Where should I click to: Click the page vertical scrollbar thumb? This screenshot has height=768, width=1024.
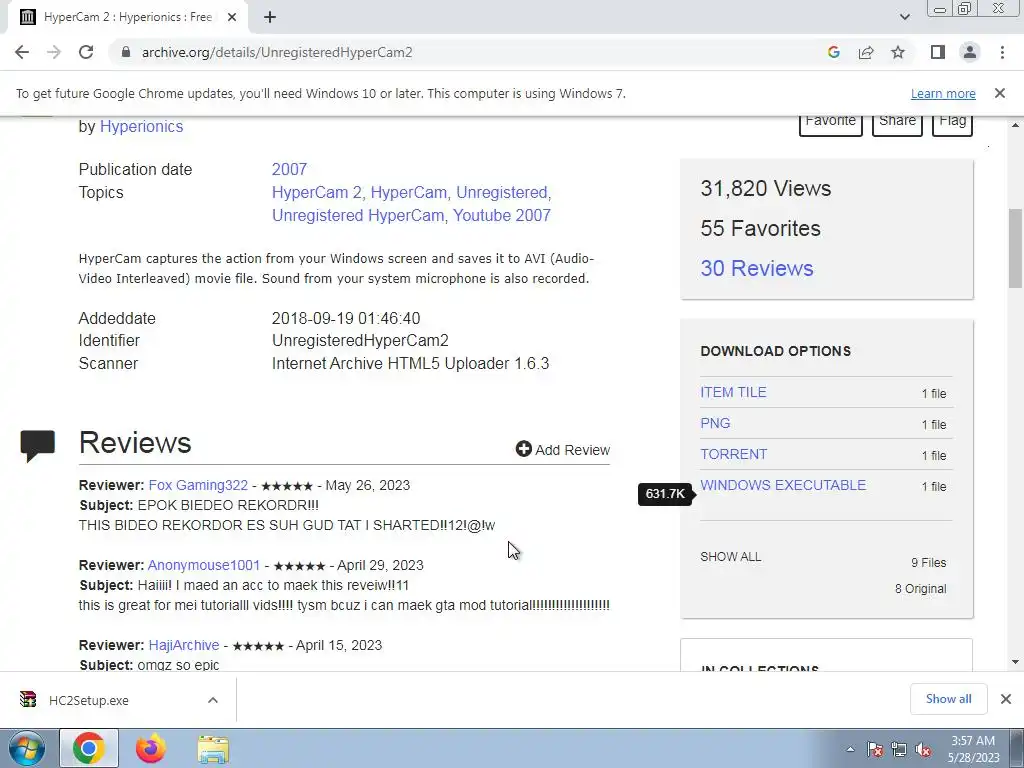(1015, 248)
